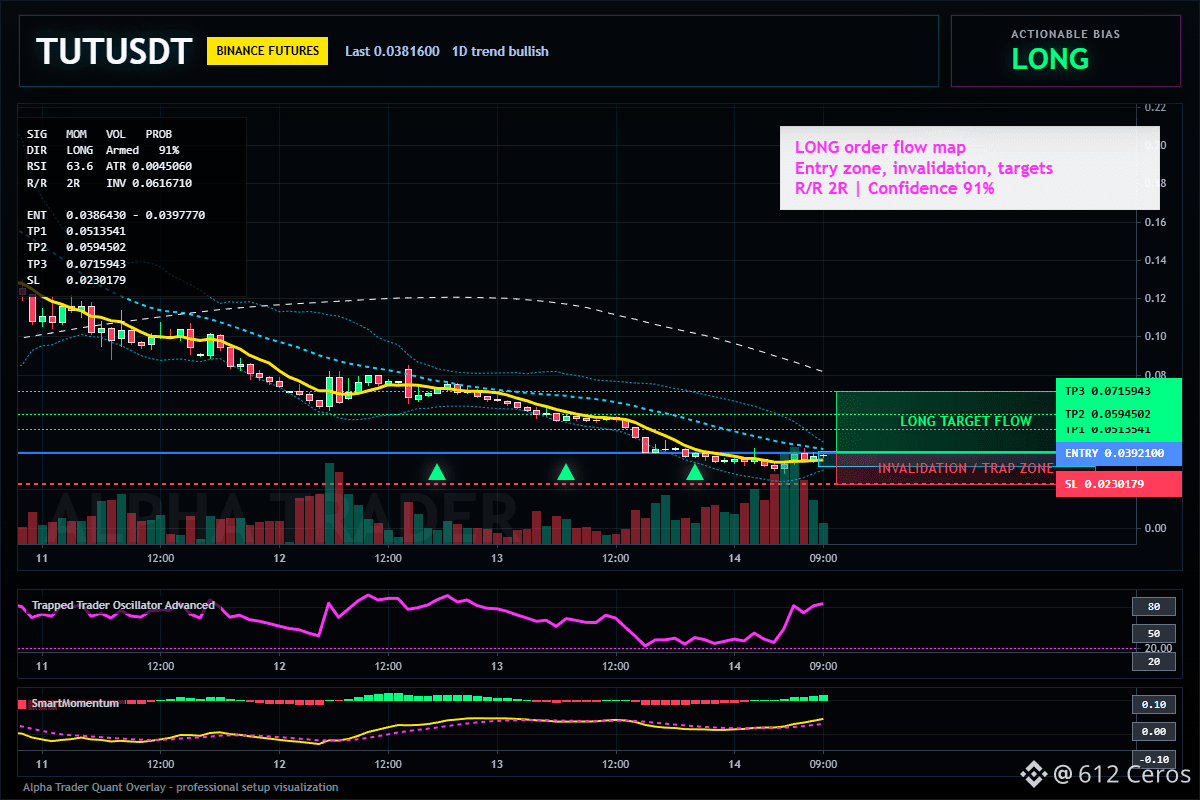The width and height of the screenshot is (1200, 800).
Task: Click TP3 0.0715943 in the stats panel
Action: point(76,263)
